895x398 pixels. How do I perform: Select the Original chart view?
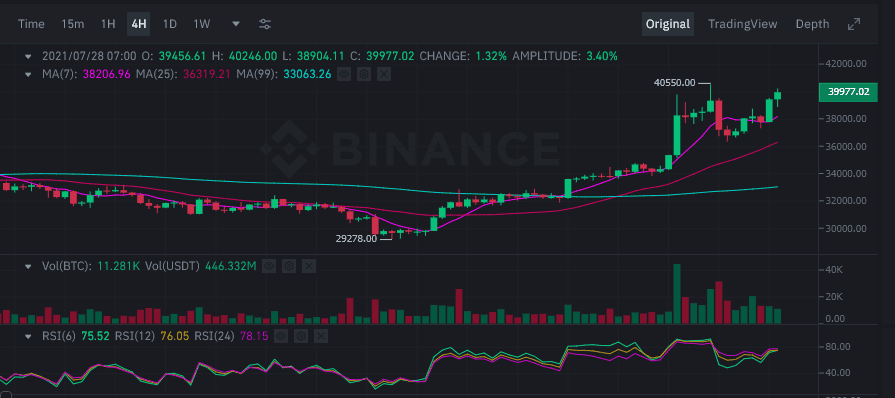[668, 24]
